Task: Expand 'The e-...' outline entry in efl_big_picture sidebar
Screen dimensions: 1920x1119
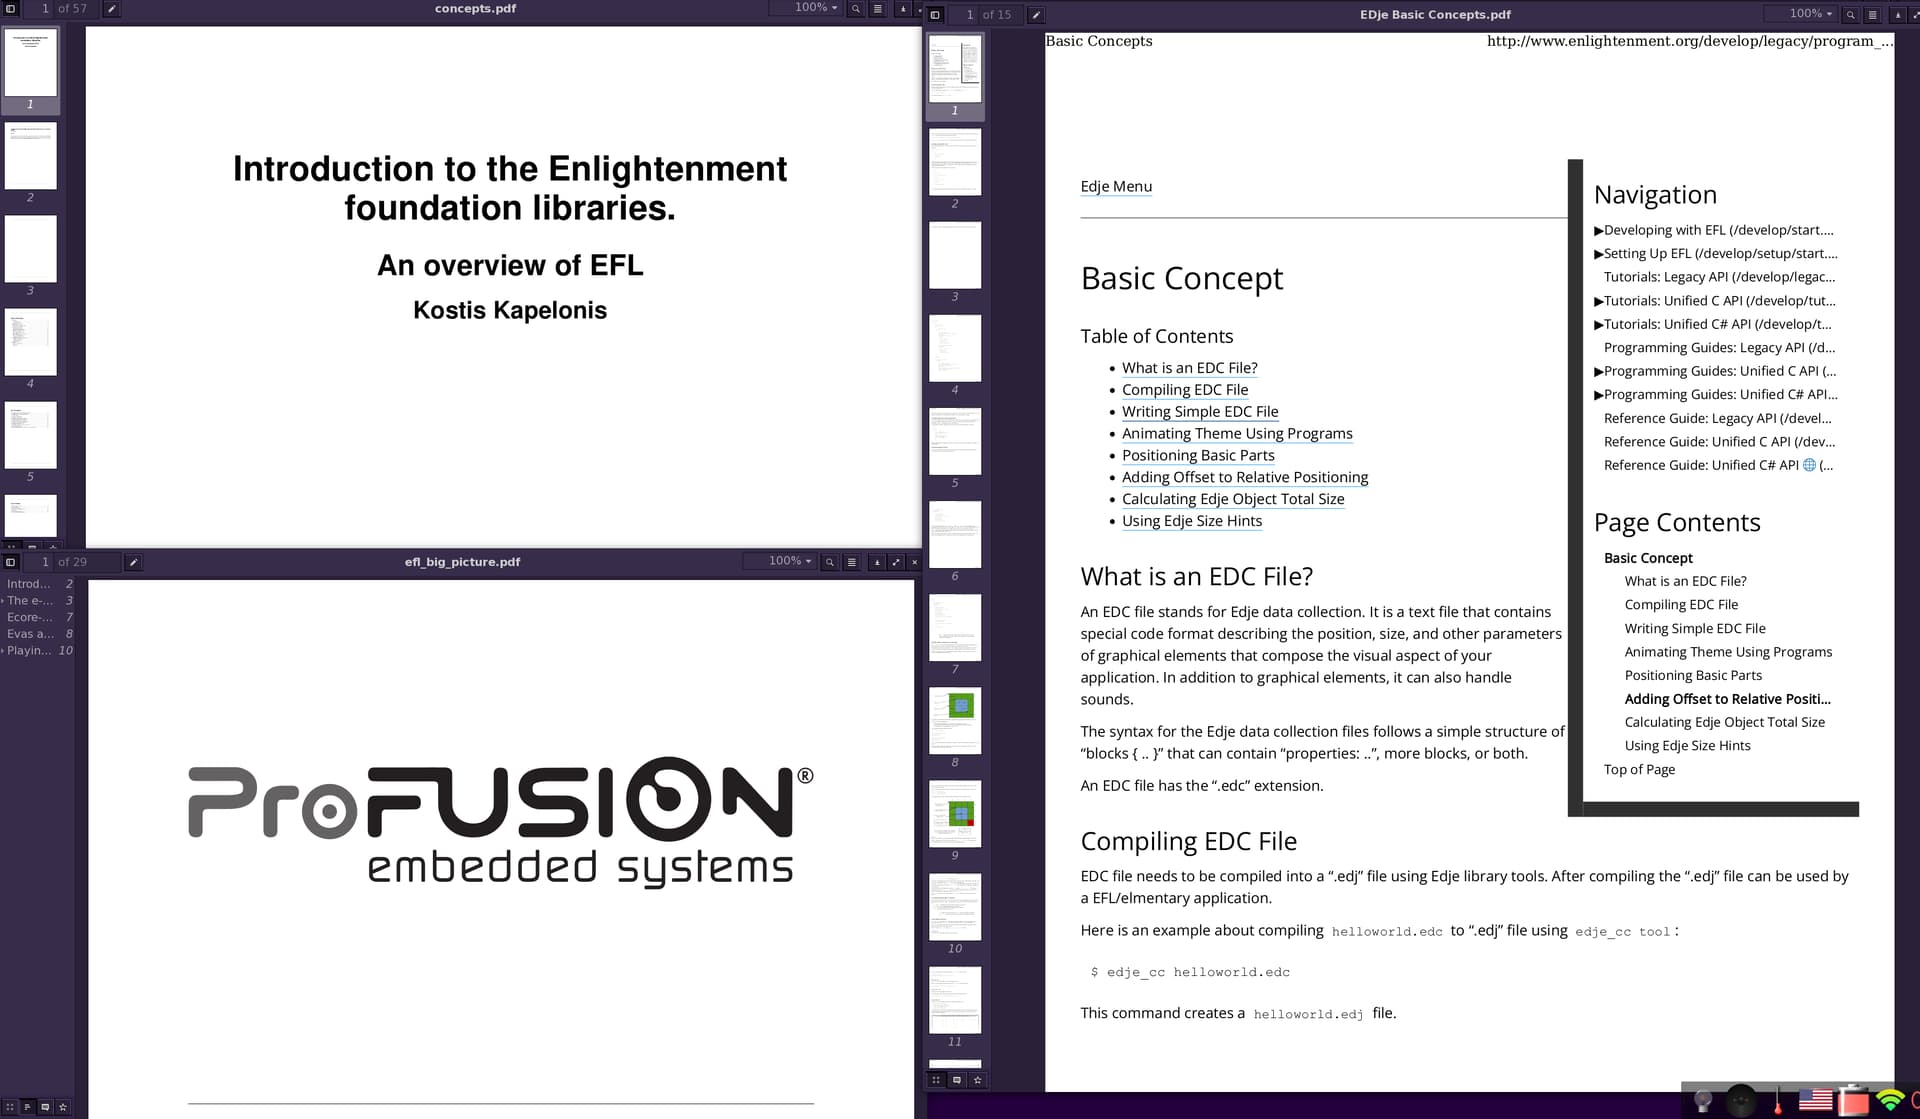Action: [x=3, y=601]
